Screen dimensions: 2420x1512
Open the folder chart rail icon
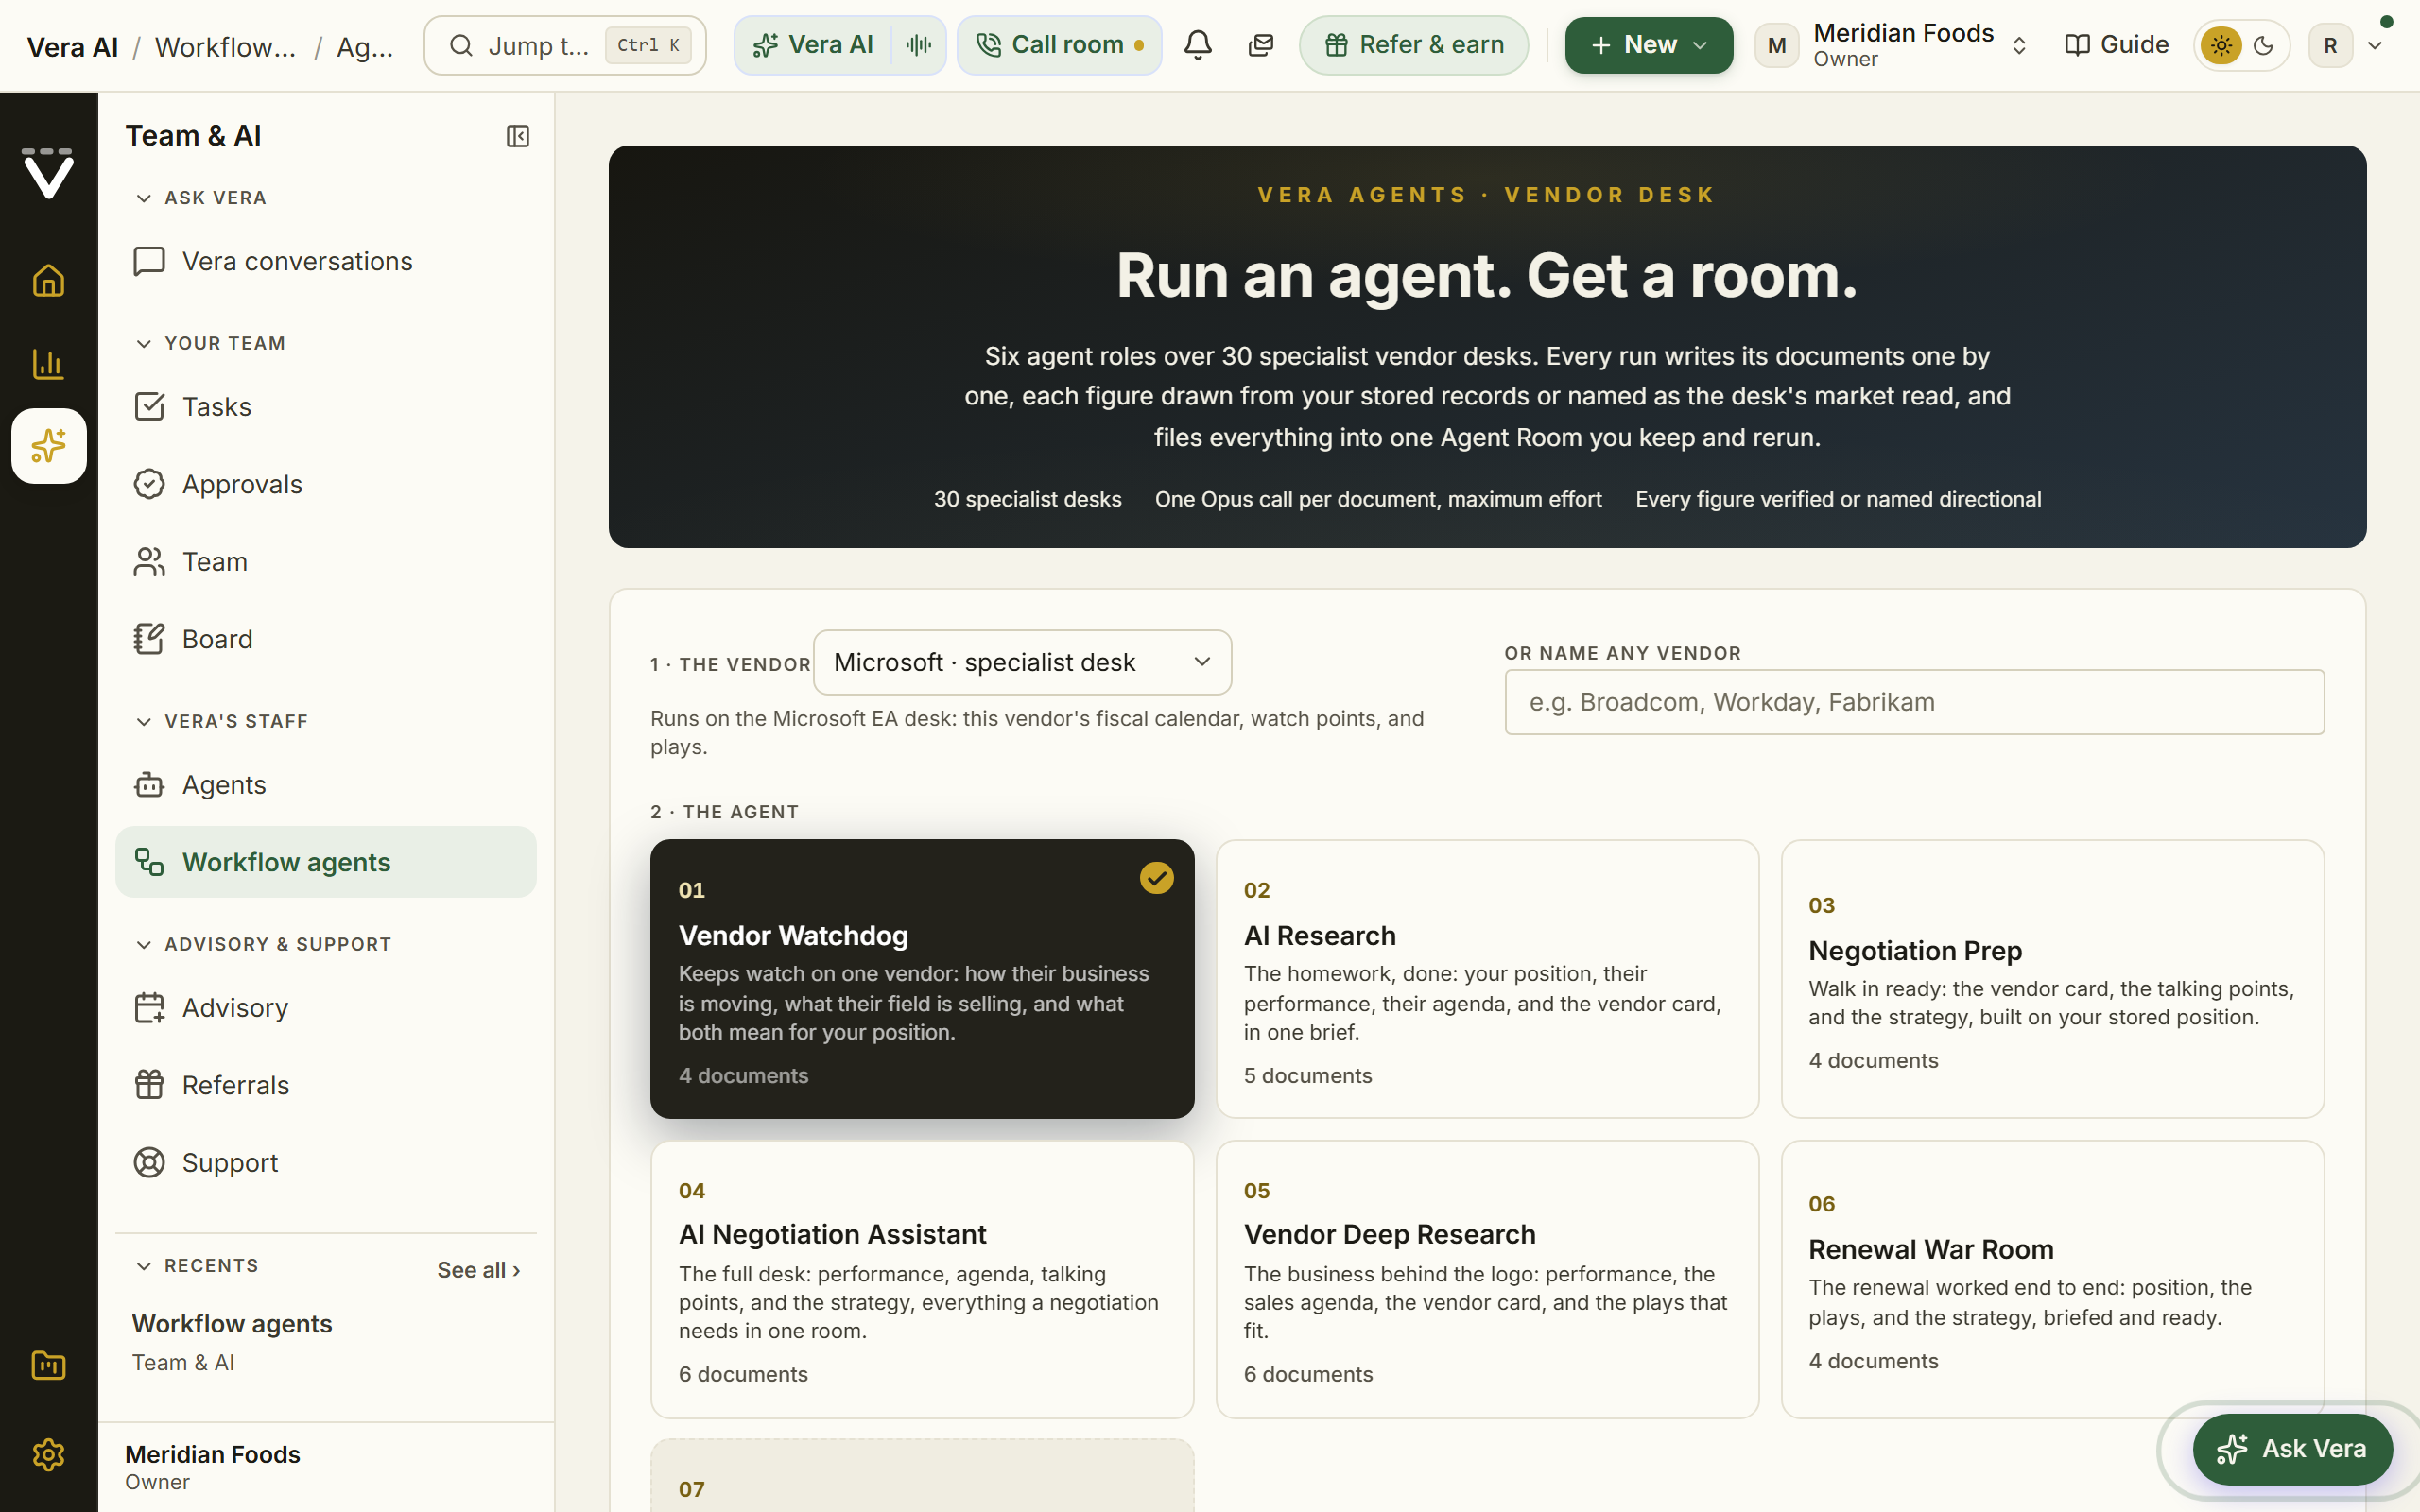tap(48, 1365)
